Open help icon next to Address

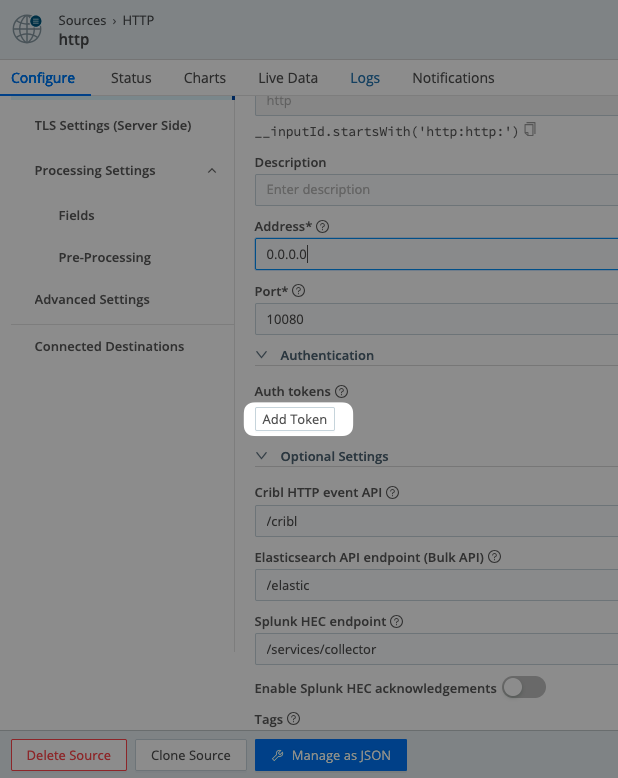pyautogui.click(x=322, y=227)
